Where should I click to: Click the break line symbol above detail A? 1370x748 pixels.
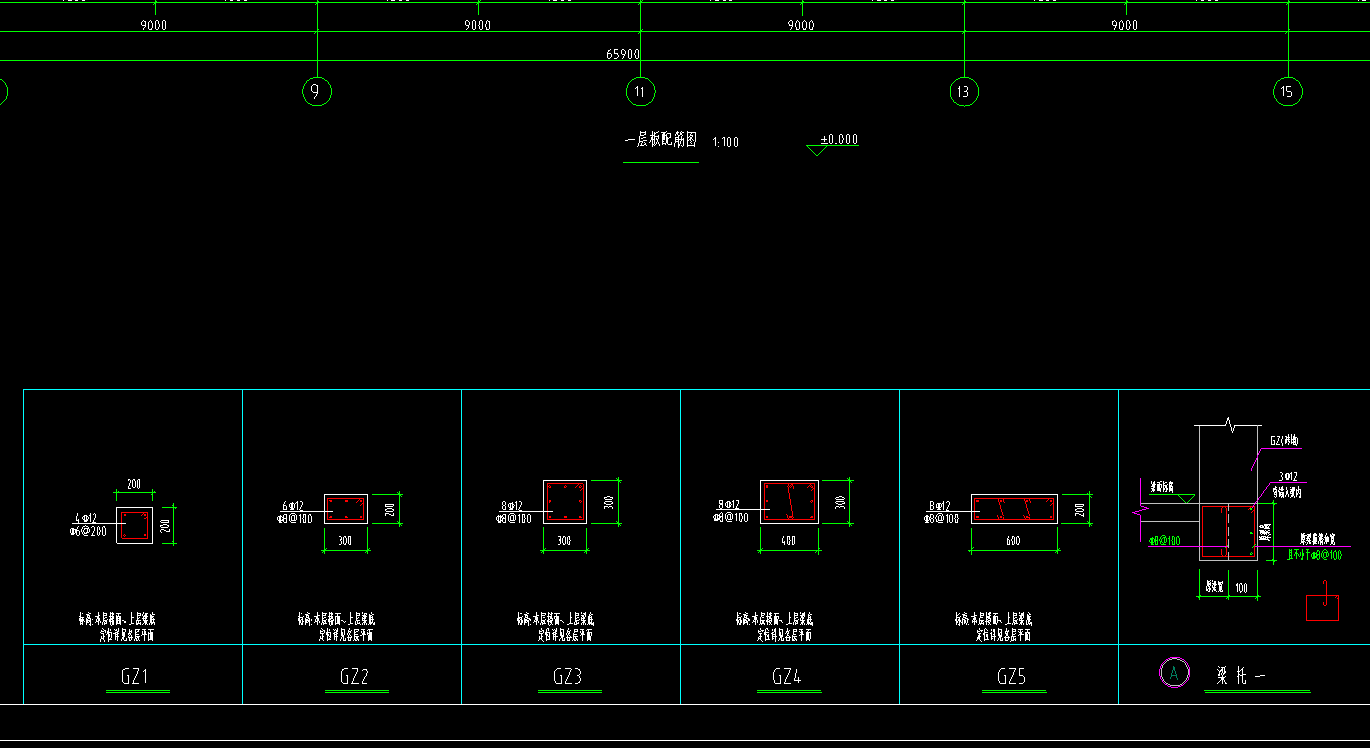click(1228, 427)
